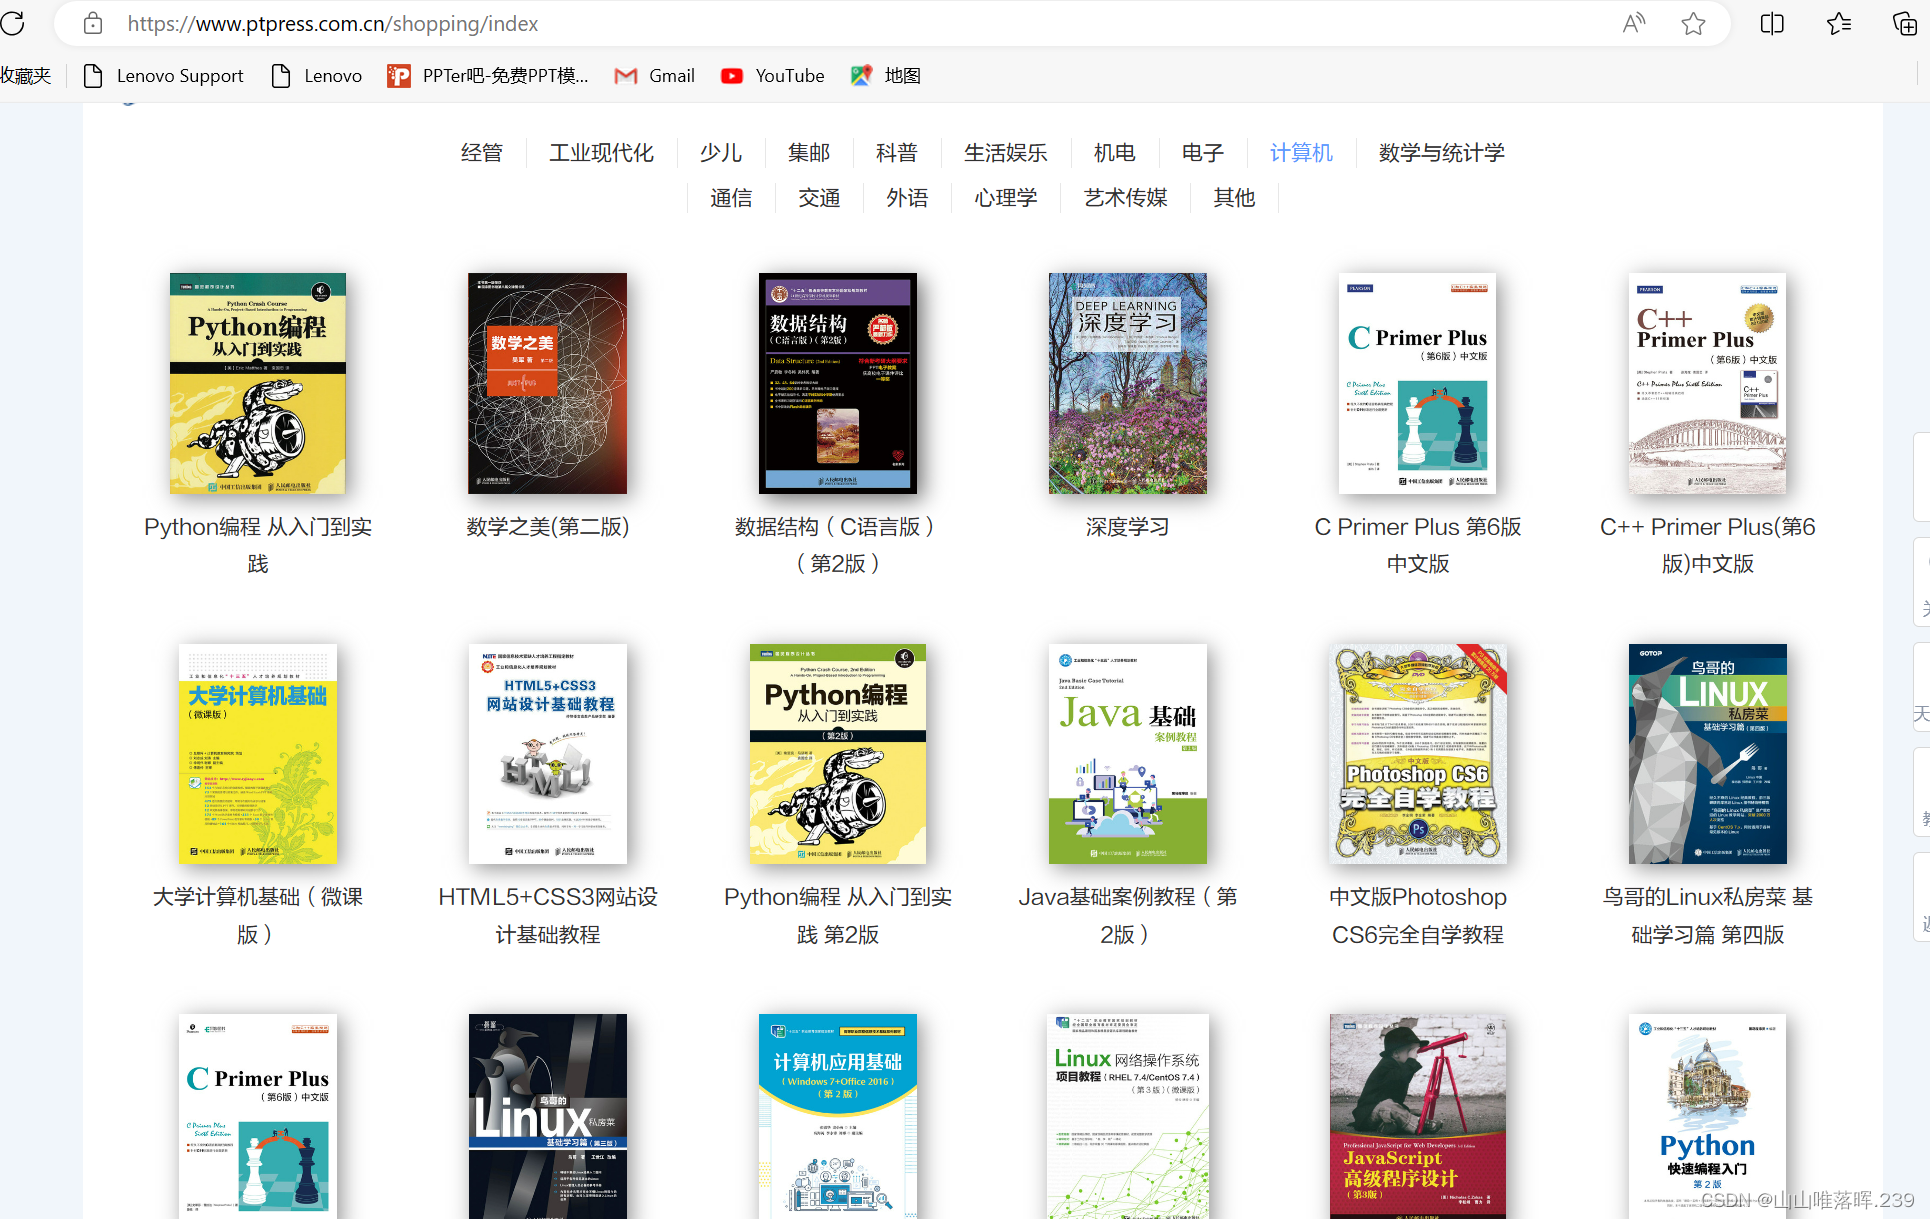Click the Python编程 从入门到实践 cover thumbnail
This screenshot has width=1930, height=1219.
click(x=258, y=383)
